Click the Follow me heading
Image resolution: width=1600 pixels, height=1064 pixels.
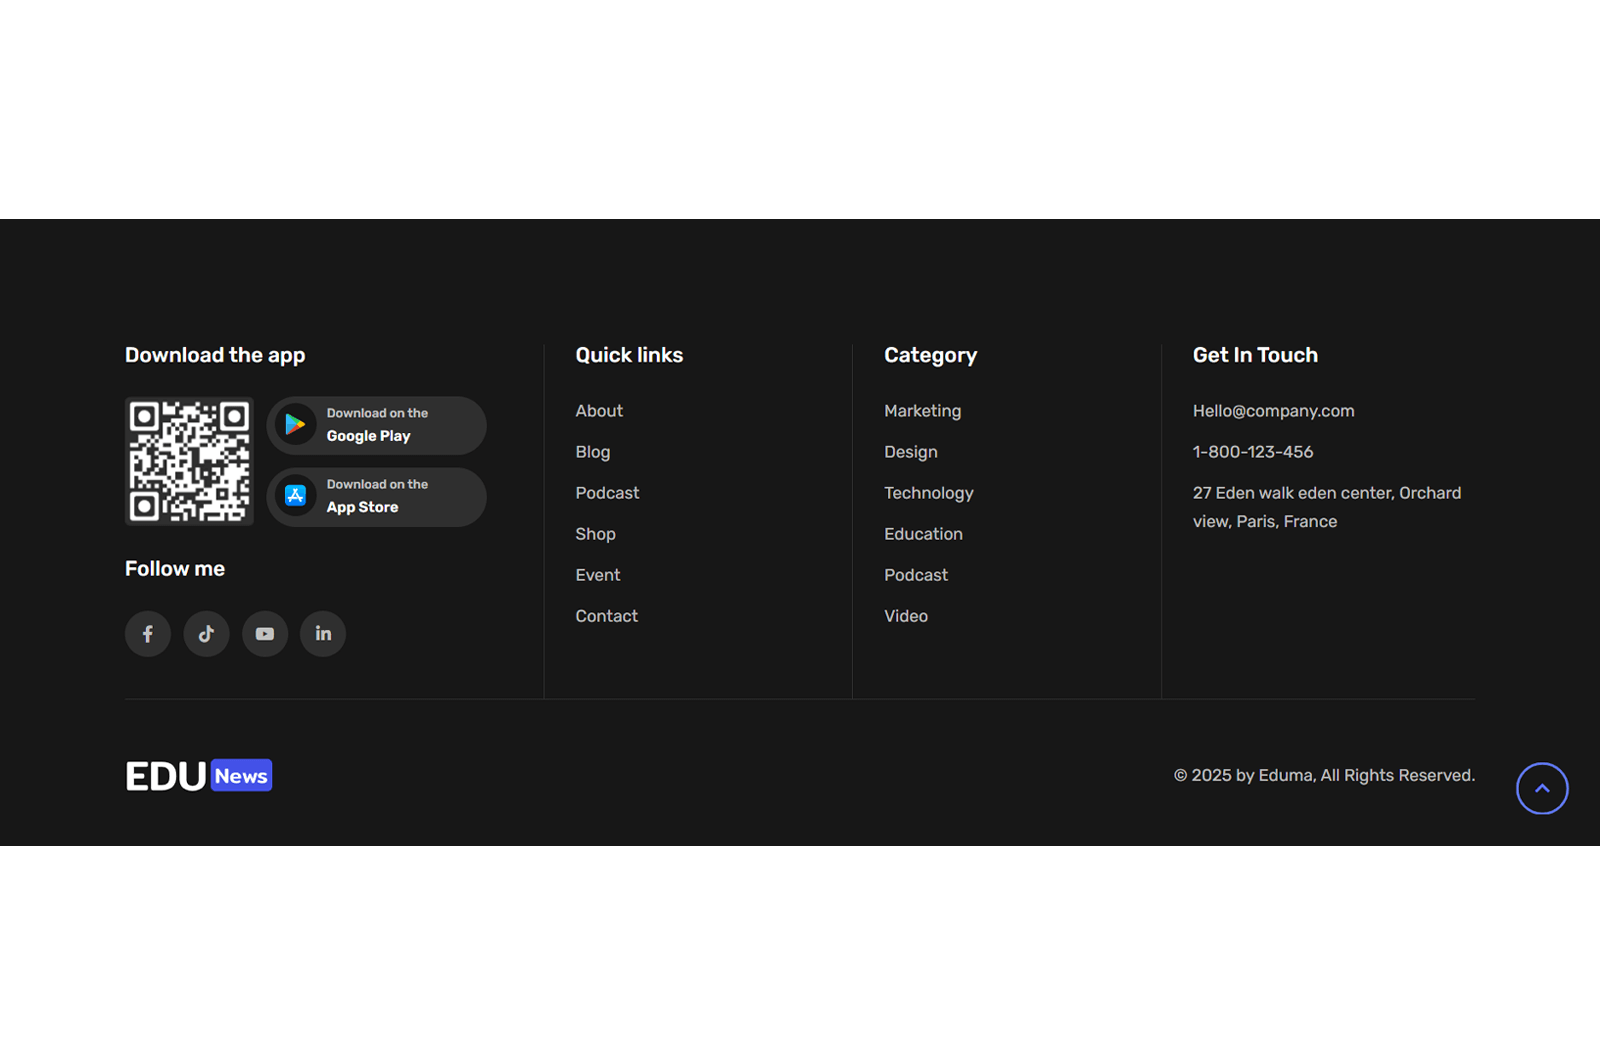tap(175, 569)
